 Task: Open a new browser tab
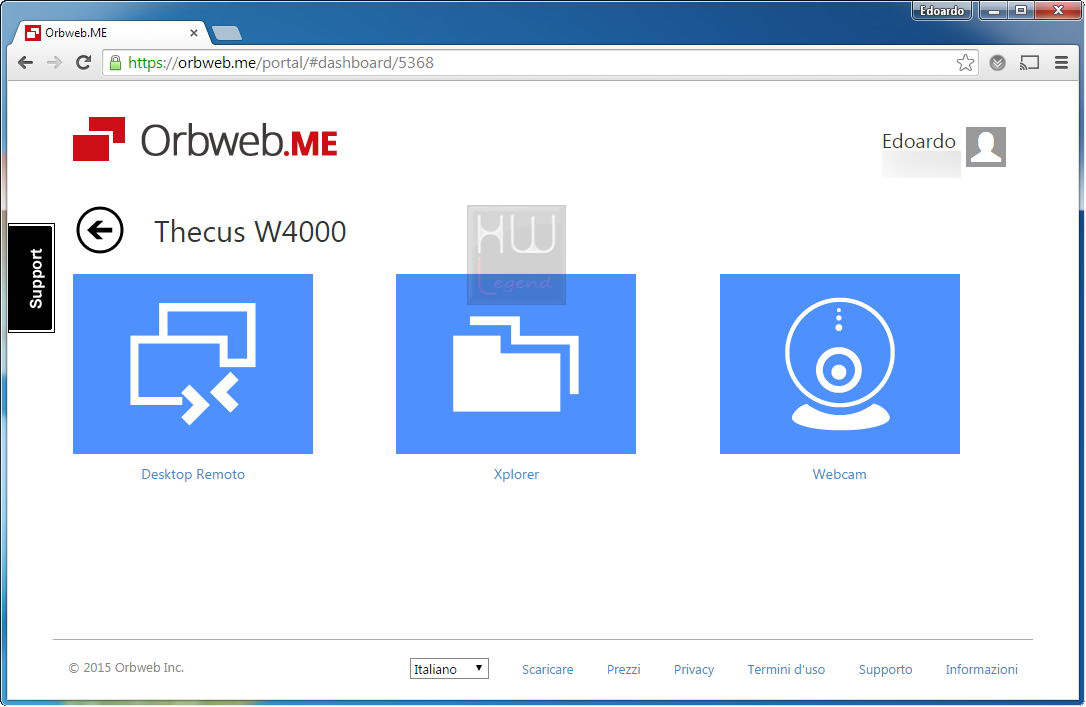[227, 33]
